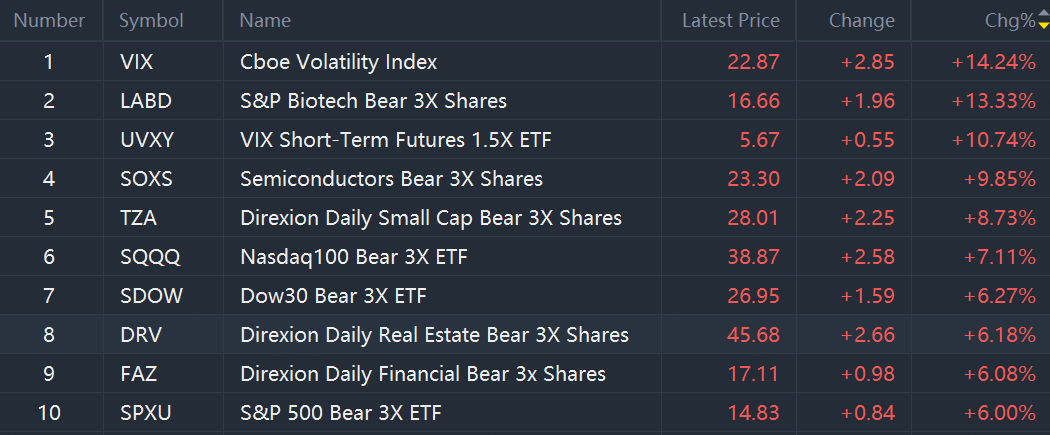Sort the table by Change column
The height and width of the screenshot is (435, 1050).
click(x=861, y=20)
